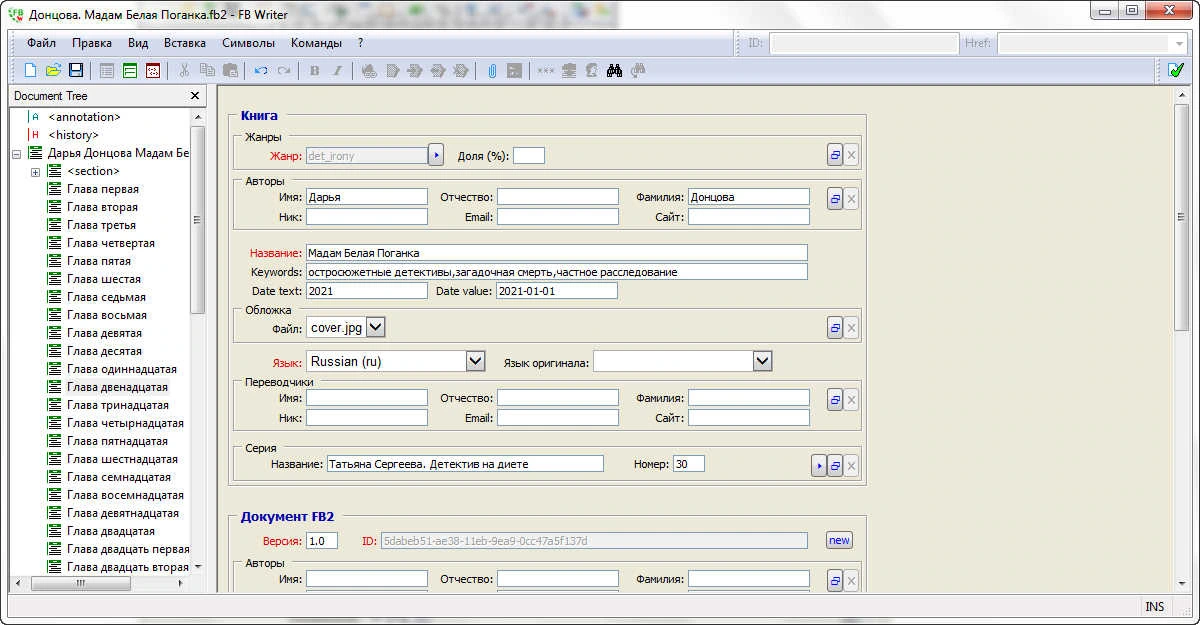Image resolution: width=1200 pixels, height=625 pixels.
Task: Open the Href dropdown in the toolbar
Action: (x=1178, y=44)
